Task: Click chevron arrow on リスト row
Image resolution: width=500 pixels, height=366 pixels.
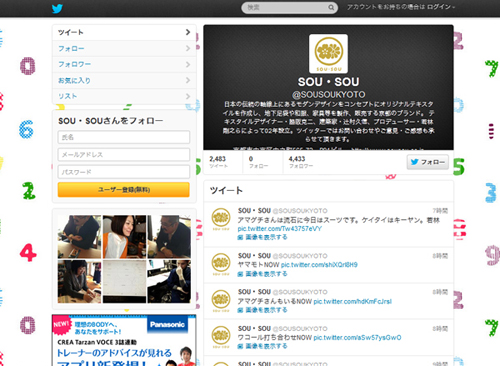Action: 188,96
